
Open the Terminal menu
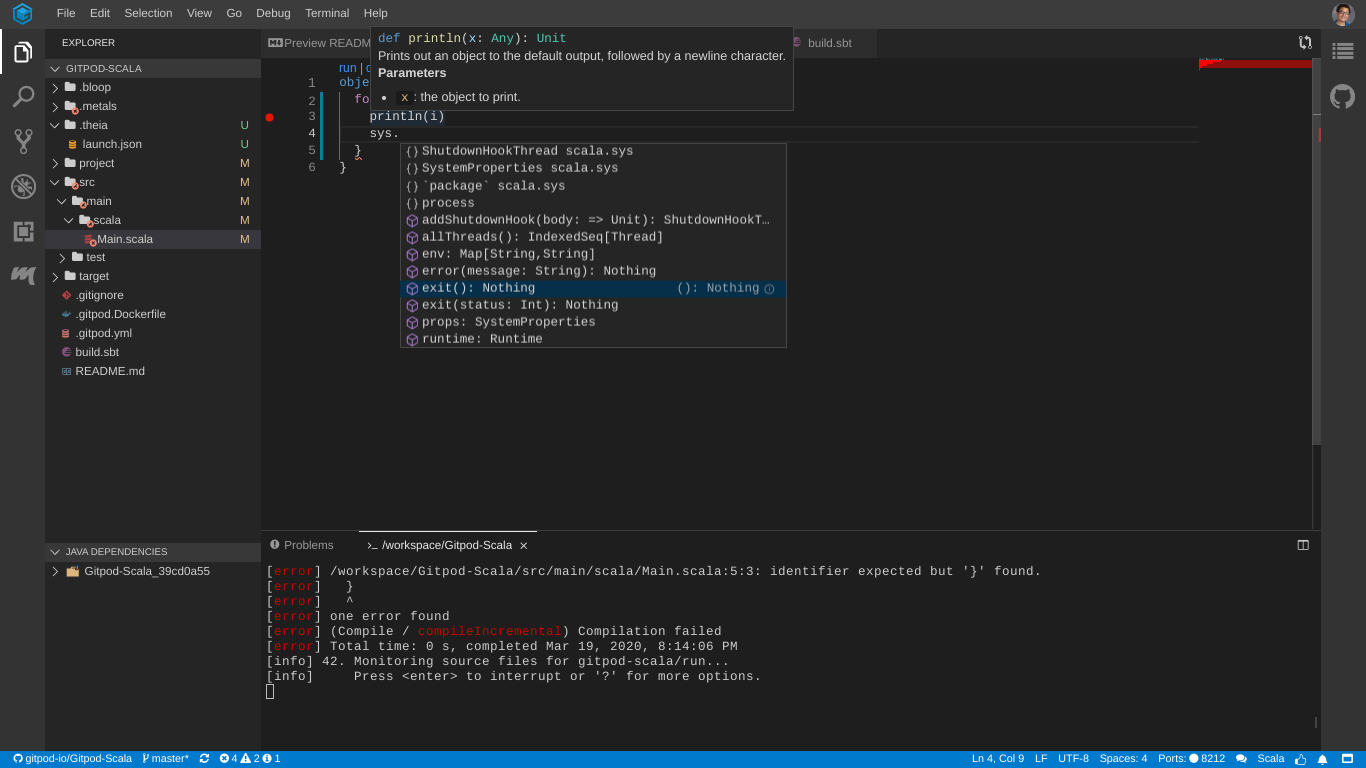pos(327,13)
